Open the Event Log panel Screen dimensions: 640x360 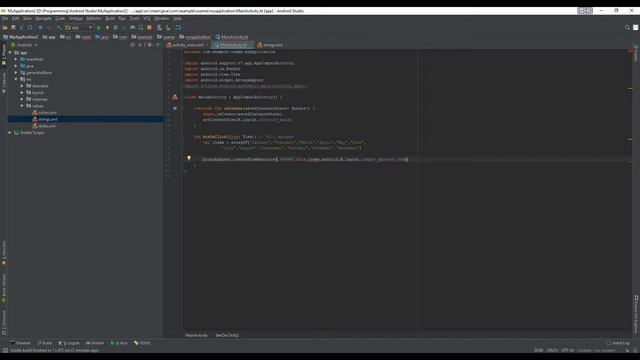click(x=618, y=343)
